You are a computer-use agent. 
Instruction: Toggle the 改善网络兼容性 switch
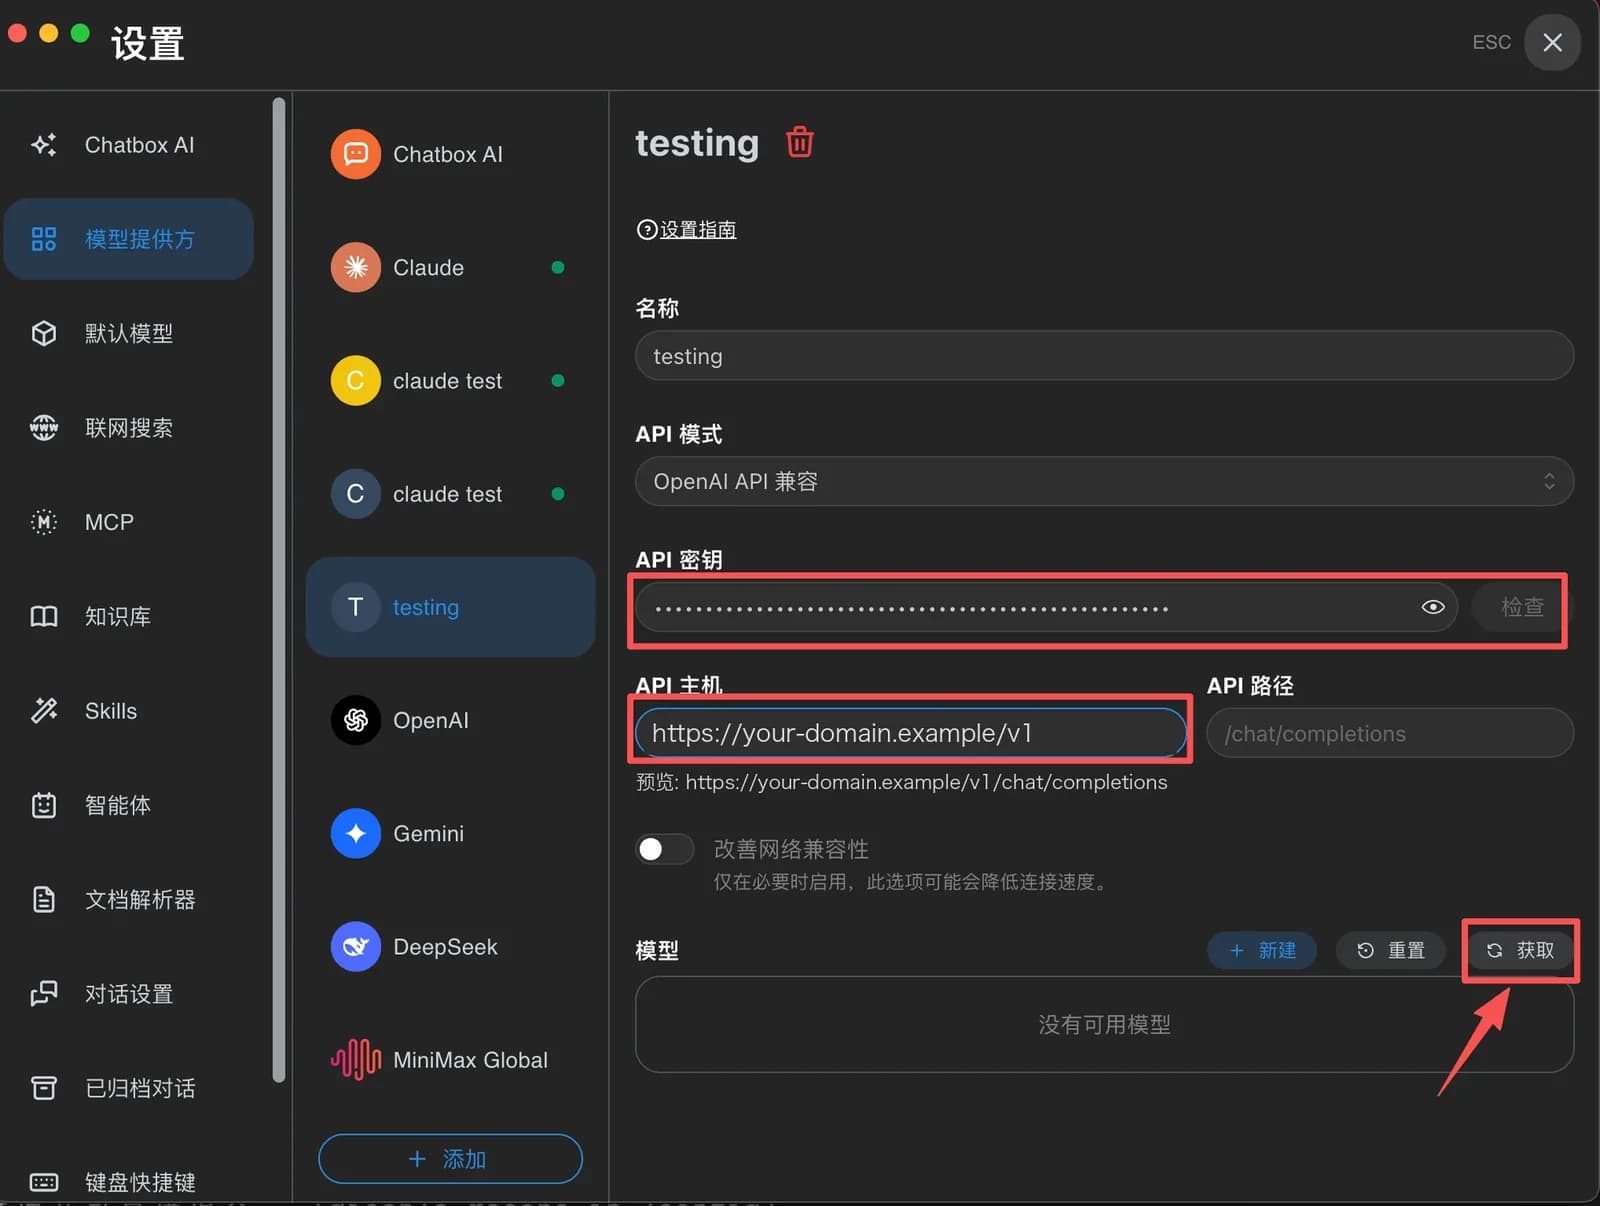point(664,849)
